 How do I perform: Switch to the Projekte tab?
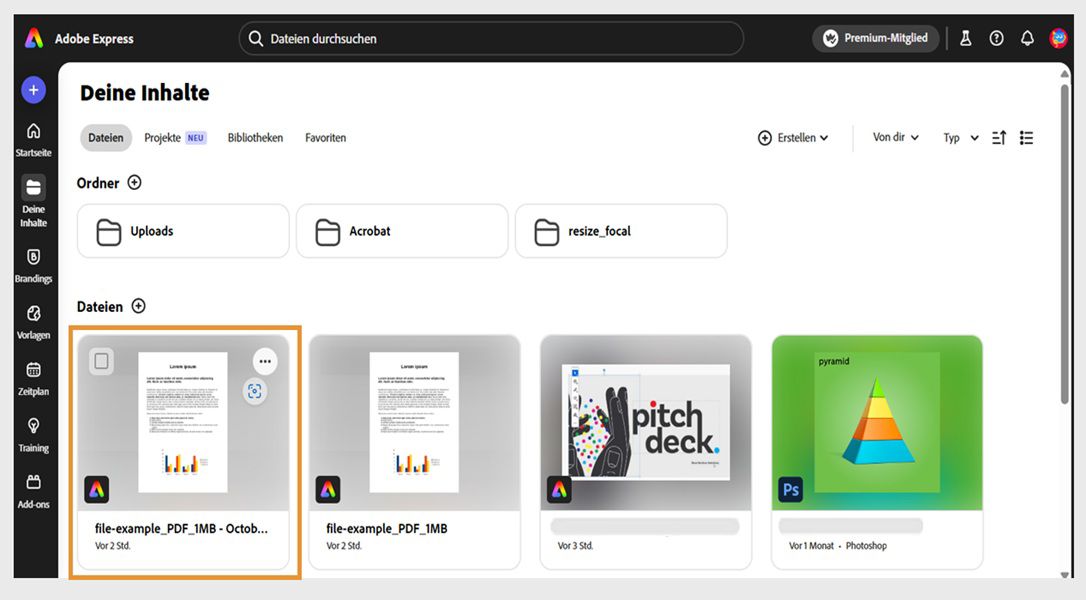pos(162,137)
